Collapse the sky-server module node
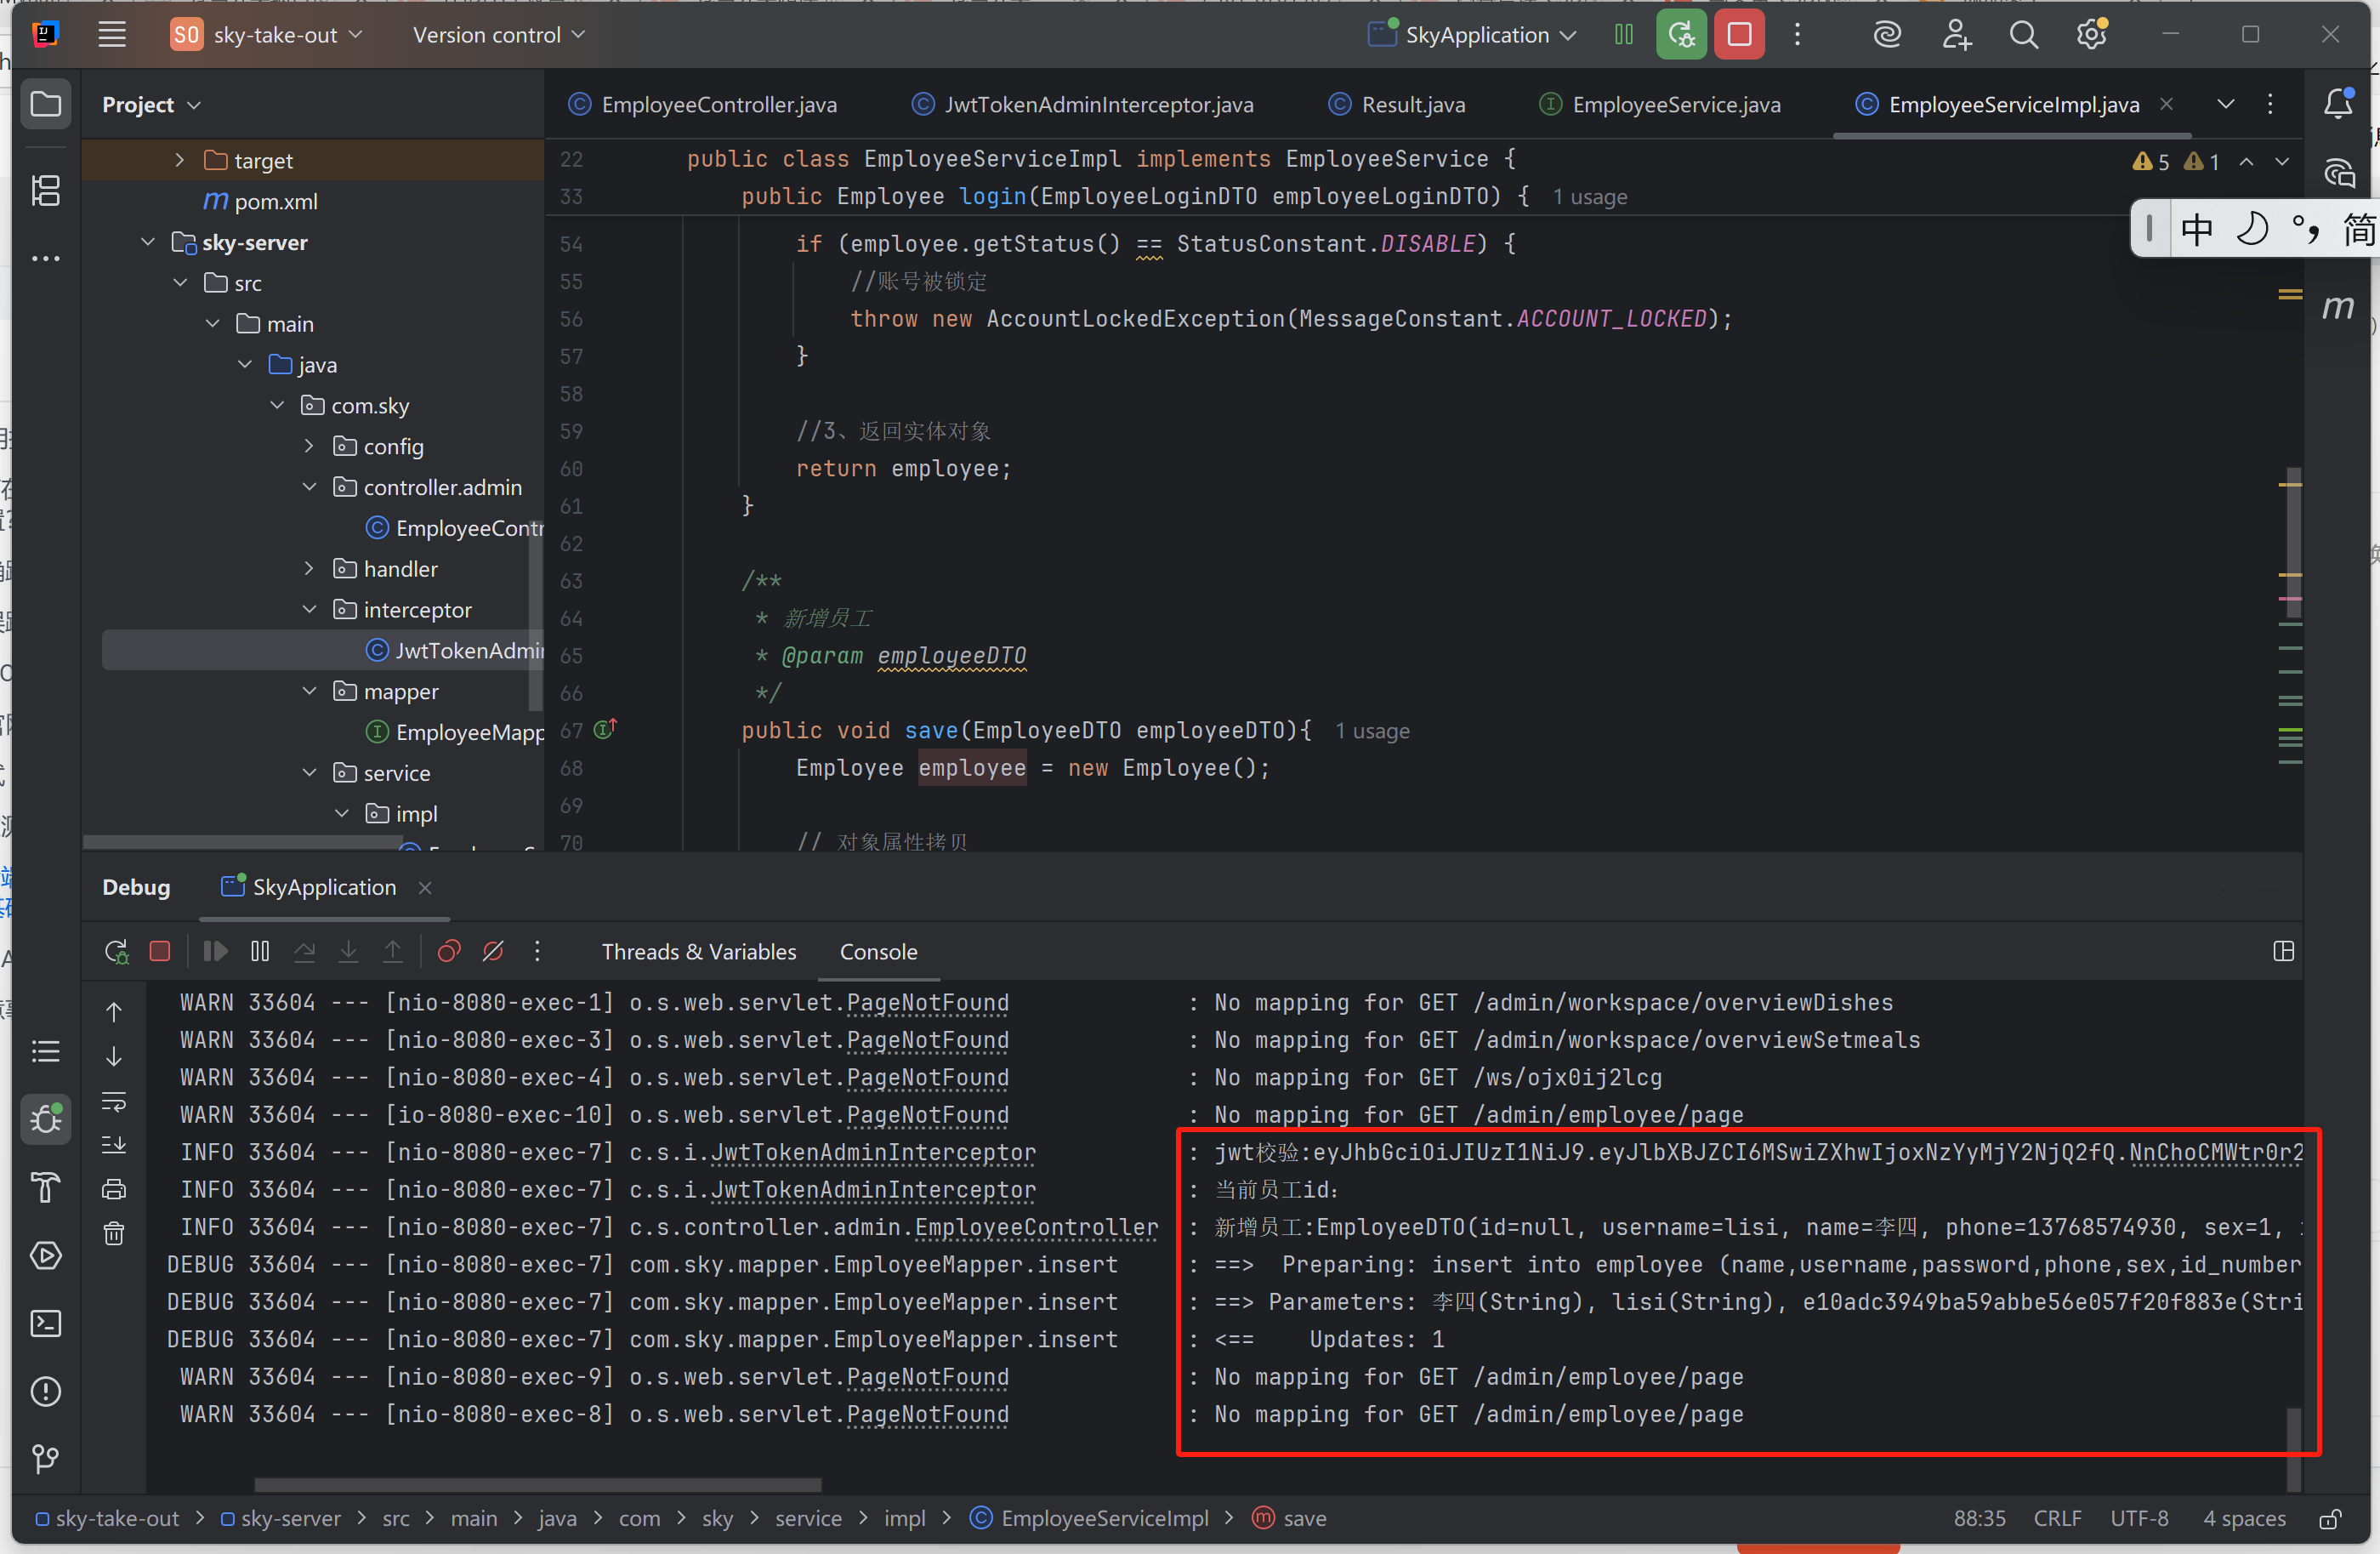Screen dimensions: 2380x1554 pyautogui.click(x=148, y=242)
